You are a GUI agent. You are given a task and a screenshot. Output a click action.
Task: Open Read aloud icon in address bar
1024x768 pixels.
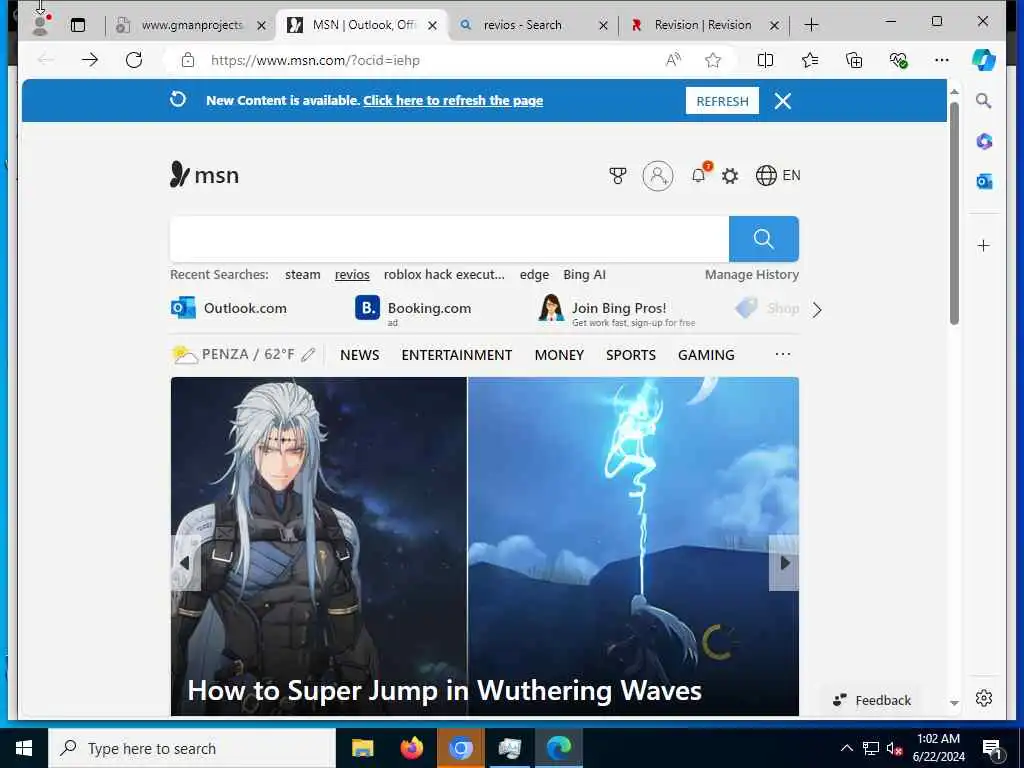(673, 60)
